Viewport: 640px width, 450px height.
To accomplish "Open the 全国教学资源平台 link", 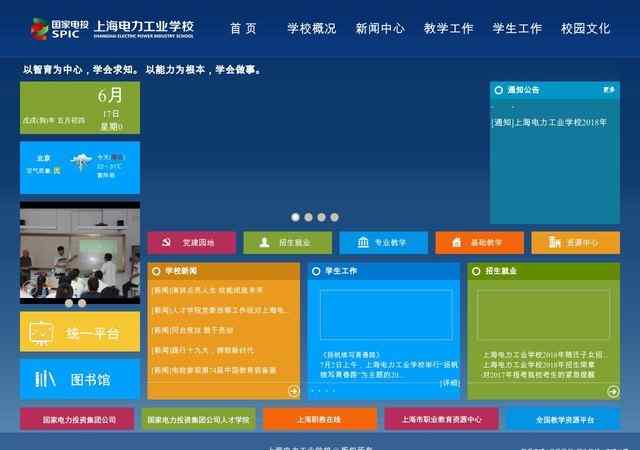I will tap(563, 419).
